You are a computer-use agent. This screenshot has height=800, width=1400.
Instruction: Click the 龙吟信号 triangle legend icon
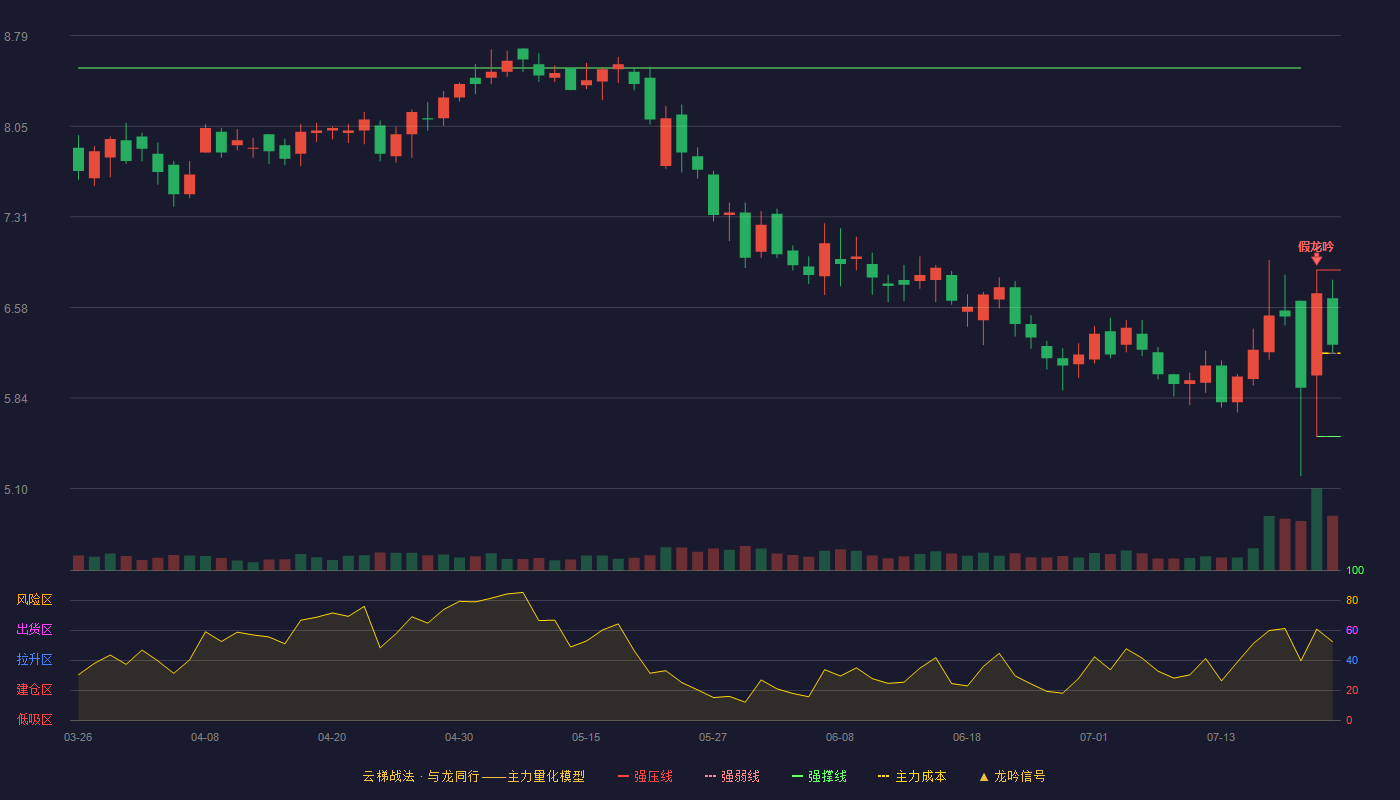(983, 776)
